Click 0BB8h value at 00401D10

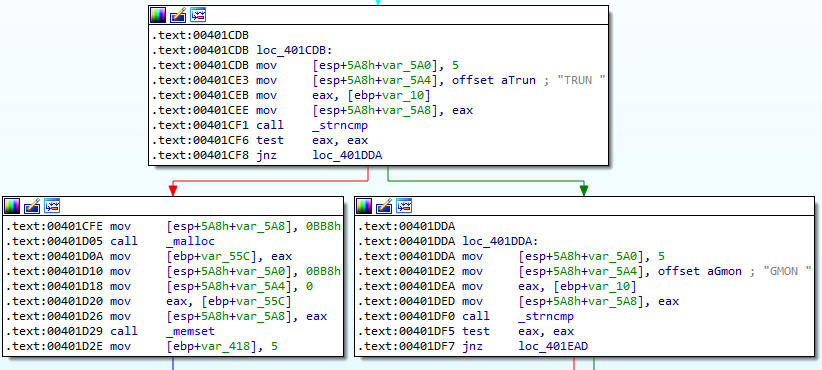[323, 271]
